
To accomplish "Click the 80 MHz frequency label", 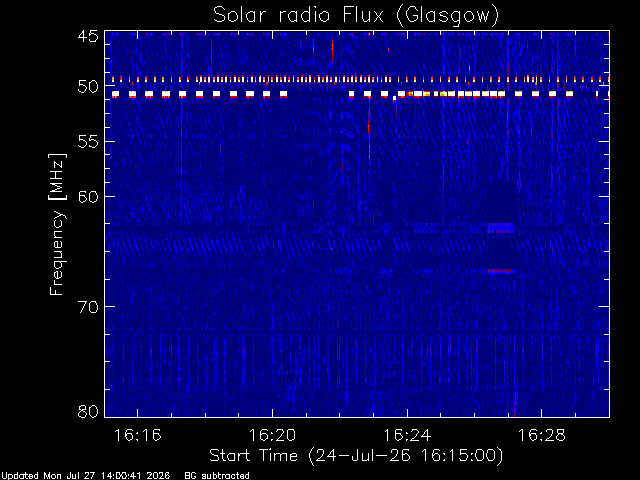I will pos(88,411).
